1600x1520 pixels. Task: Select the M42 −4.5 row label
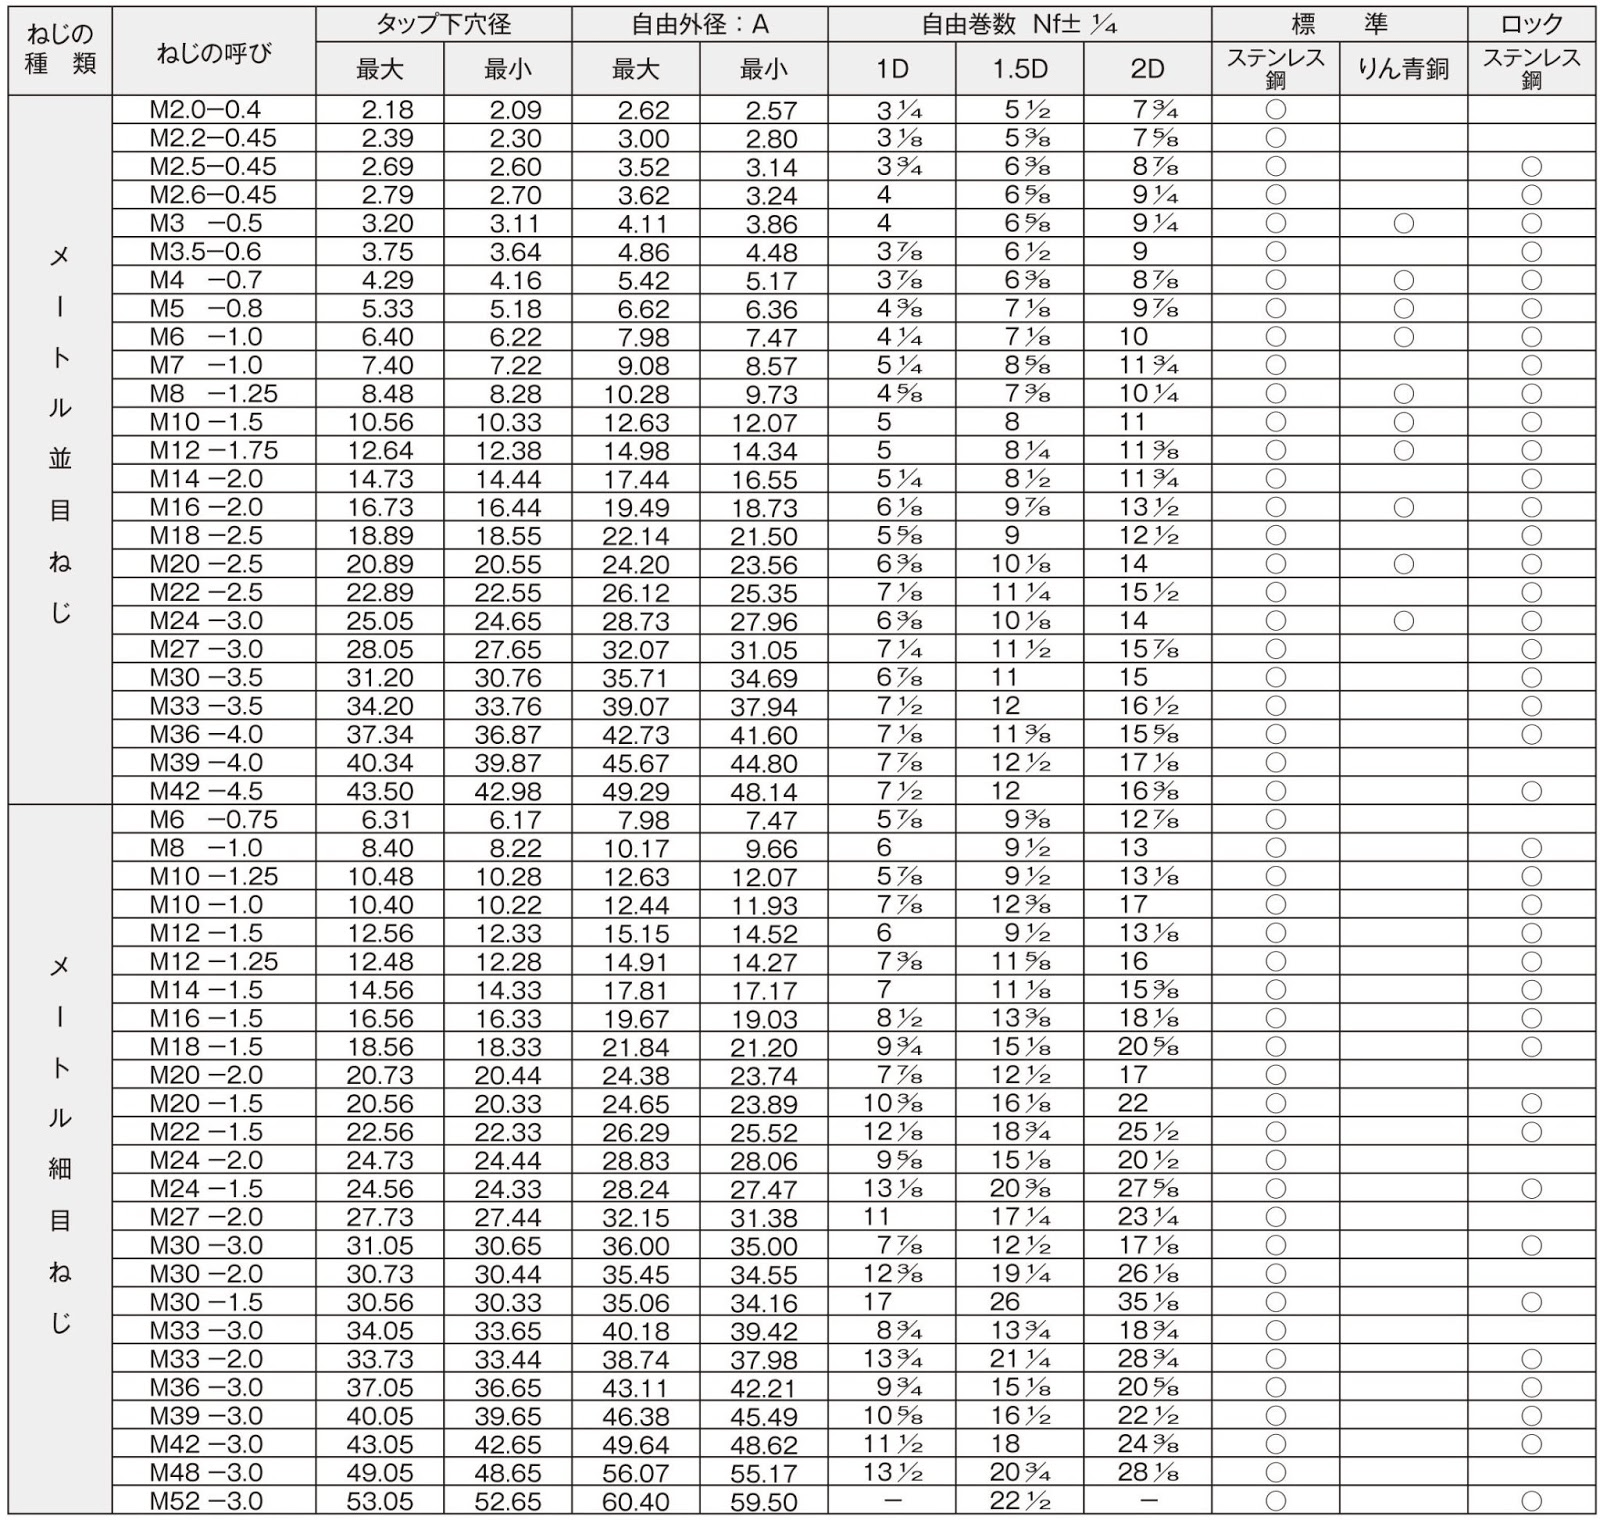[205, 792]
